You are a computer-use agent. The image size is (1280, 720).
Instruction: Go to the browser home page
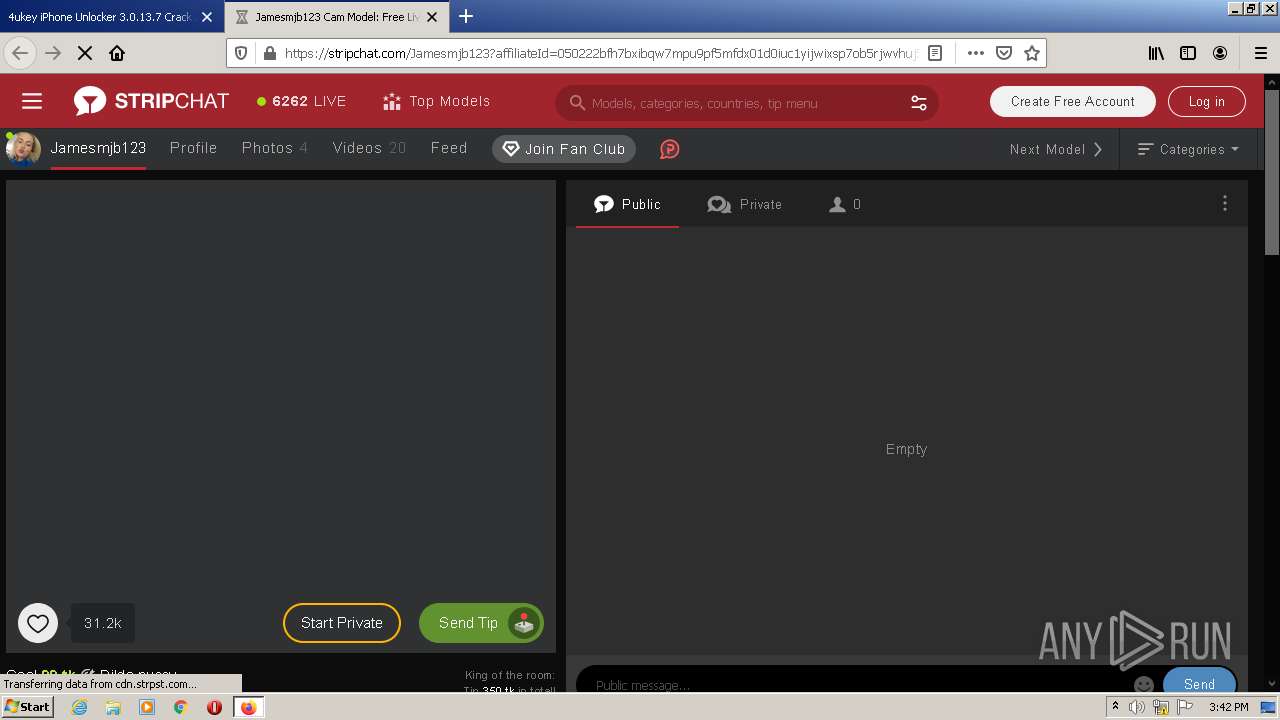pos(117,53)
